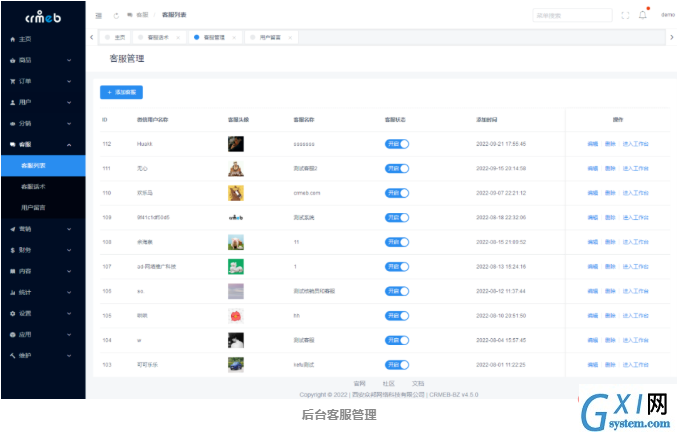Click the 财务 dollar icon in sidebar
Viewport: 677px width, 432px height.
tap(13, 250)
